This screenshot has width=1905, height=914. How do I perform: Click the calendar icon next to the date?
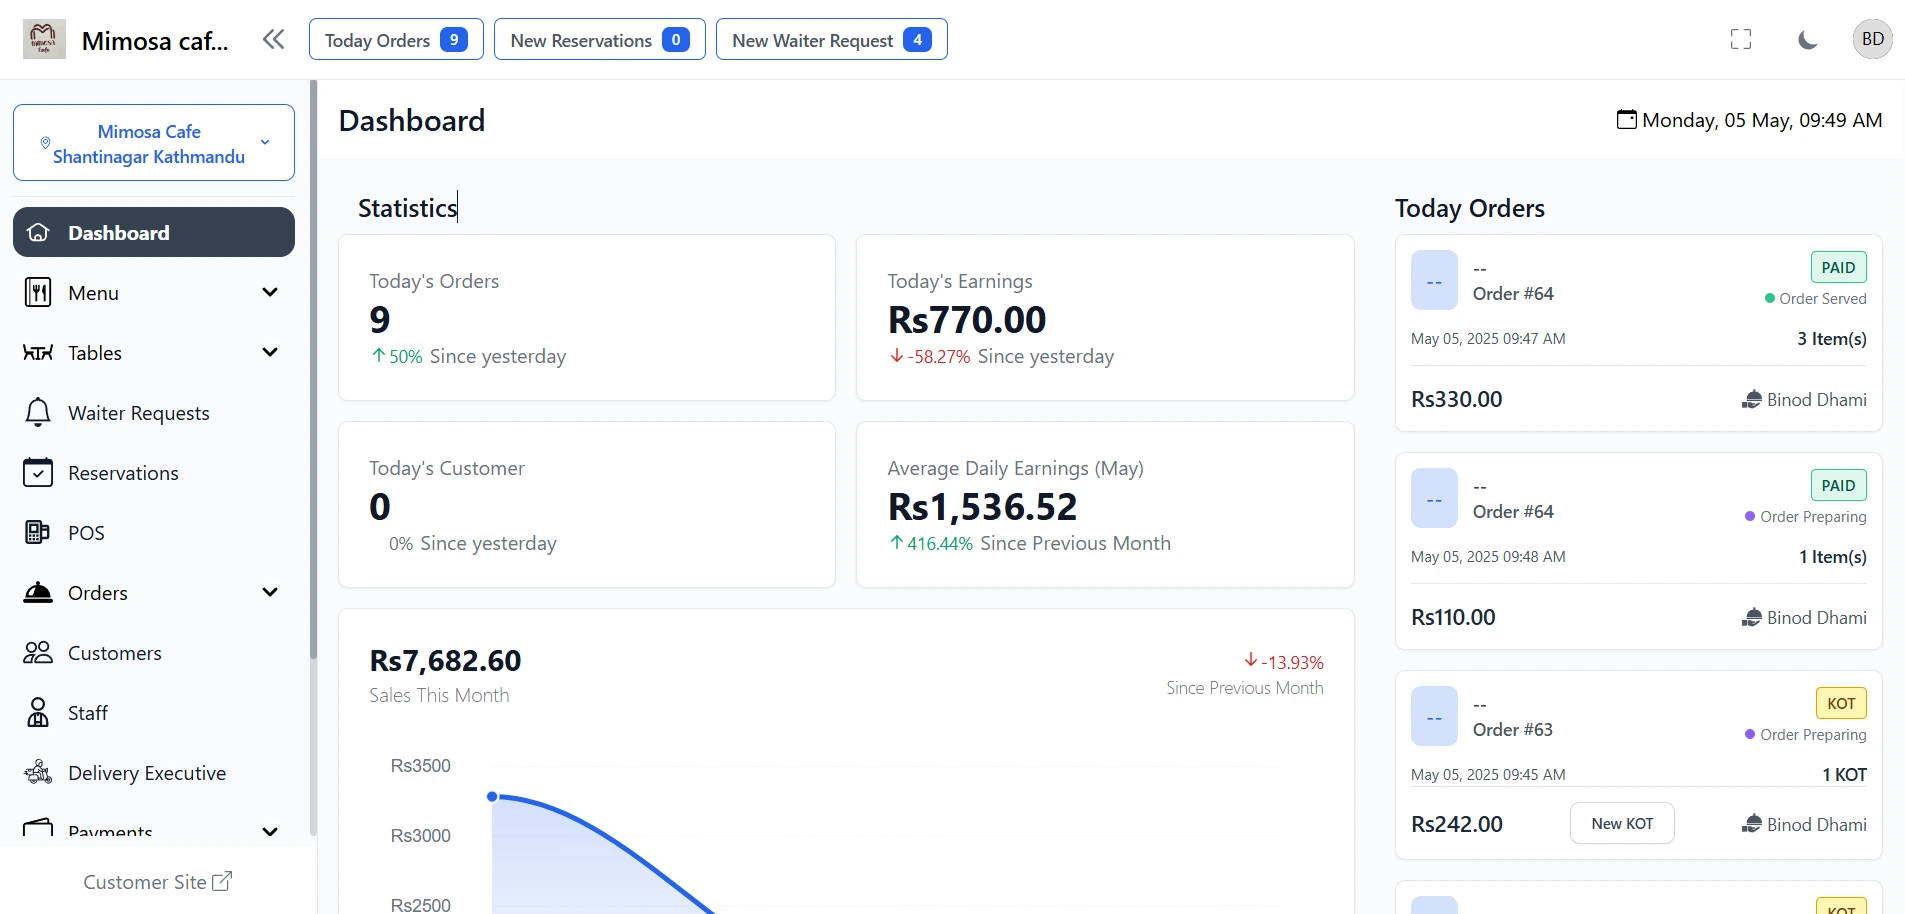tap(1626, 119)
